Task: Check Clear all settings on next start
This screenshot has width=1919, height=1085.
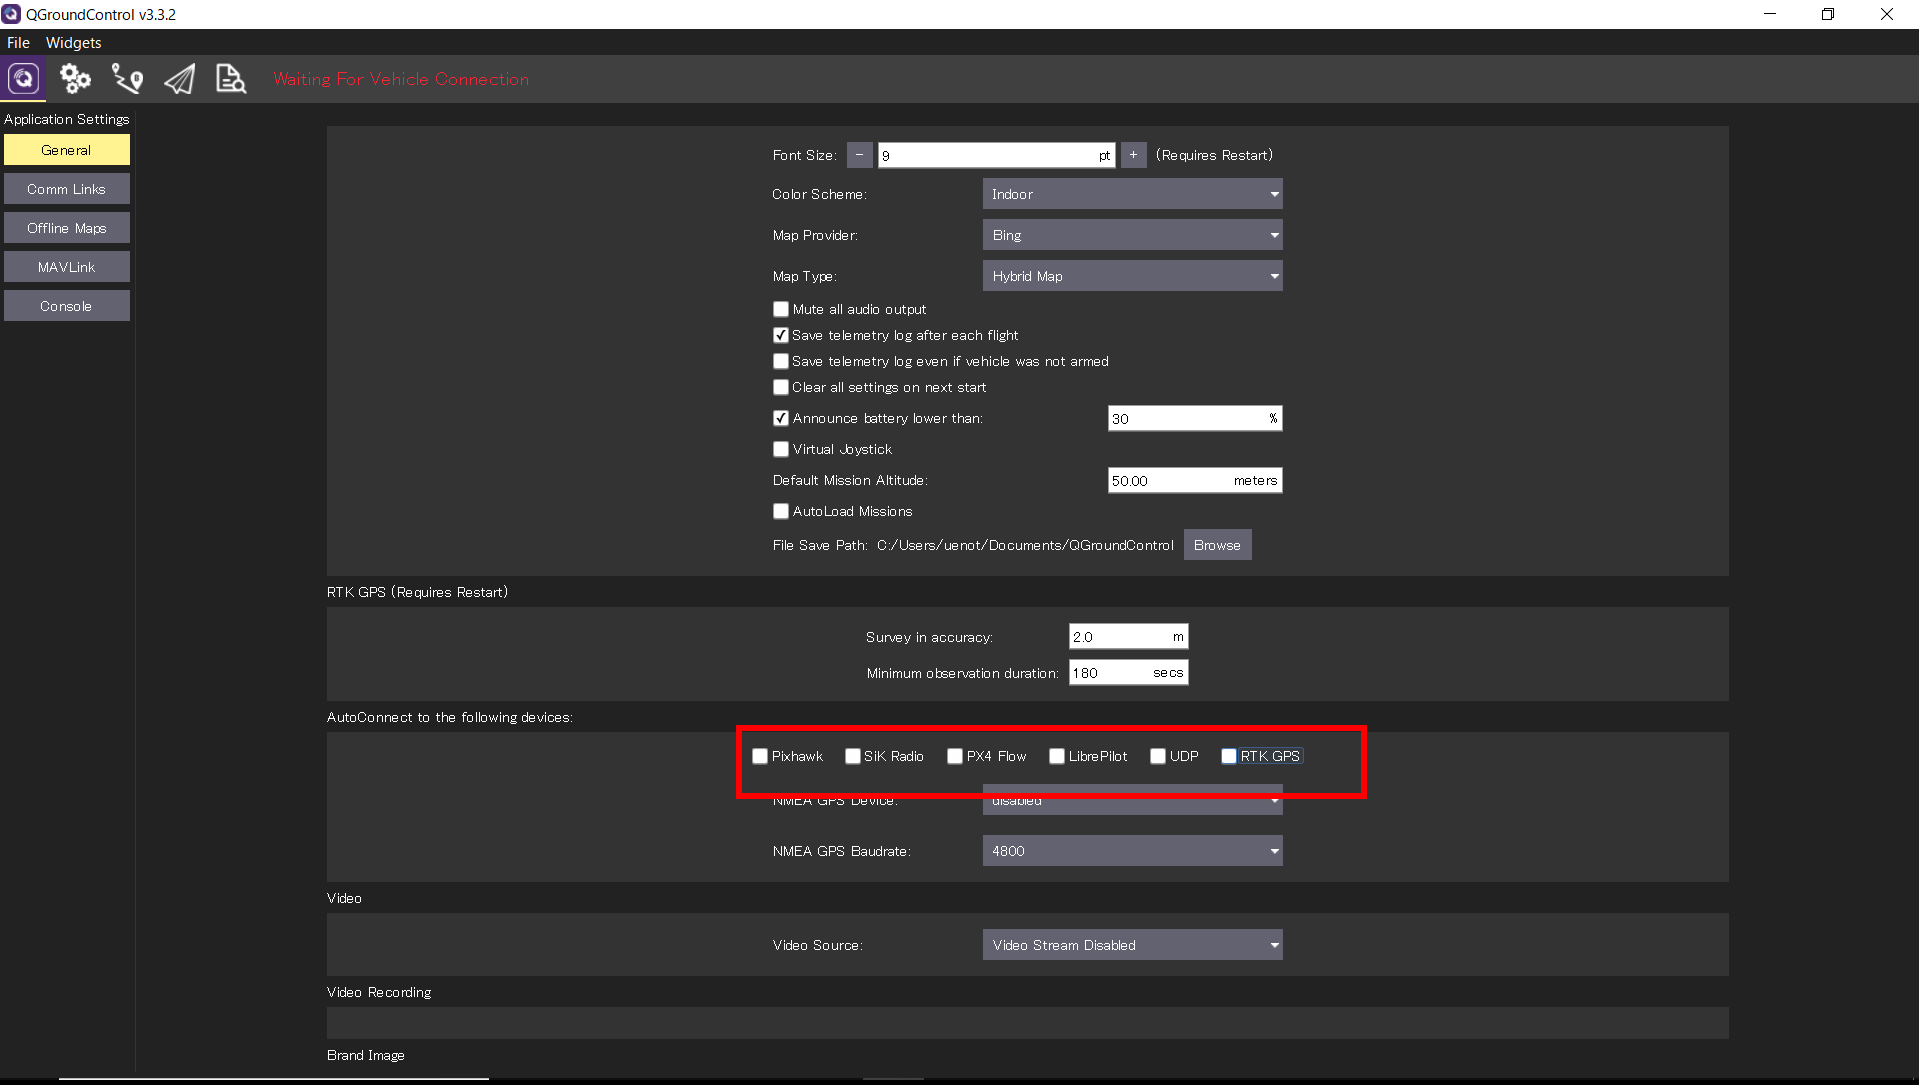Action: [781, 387]
